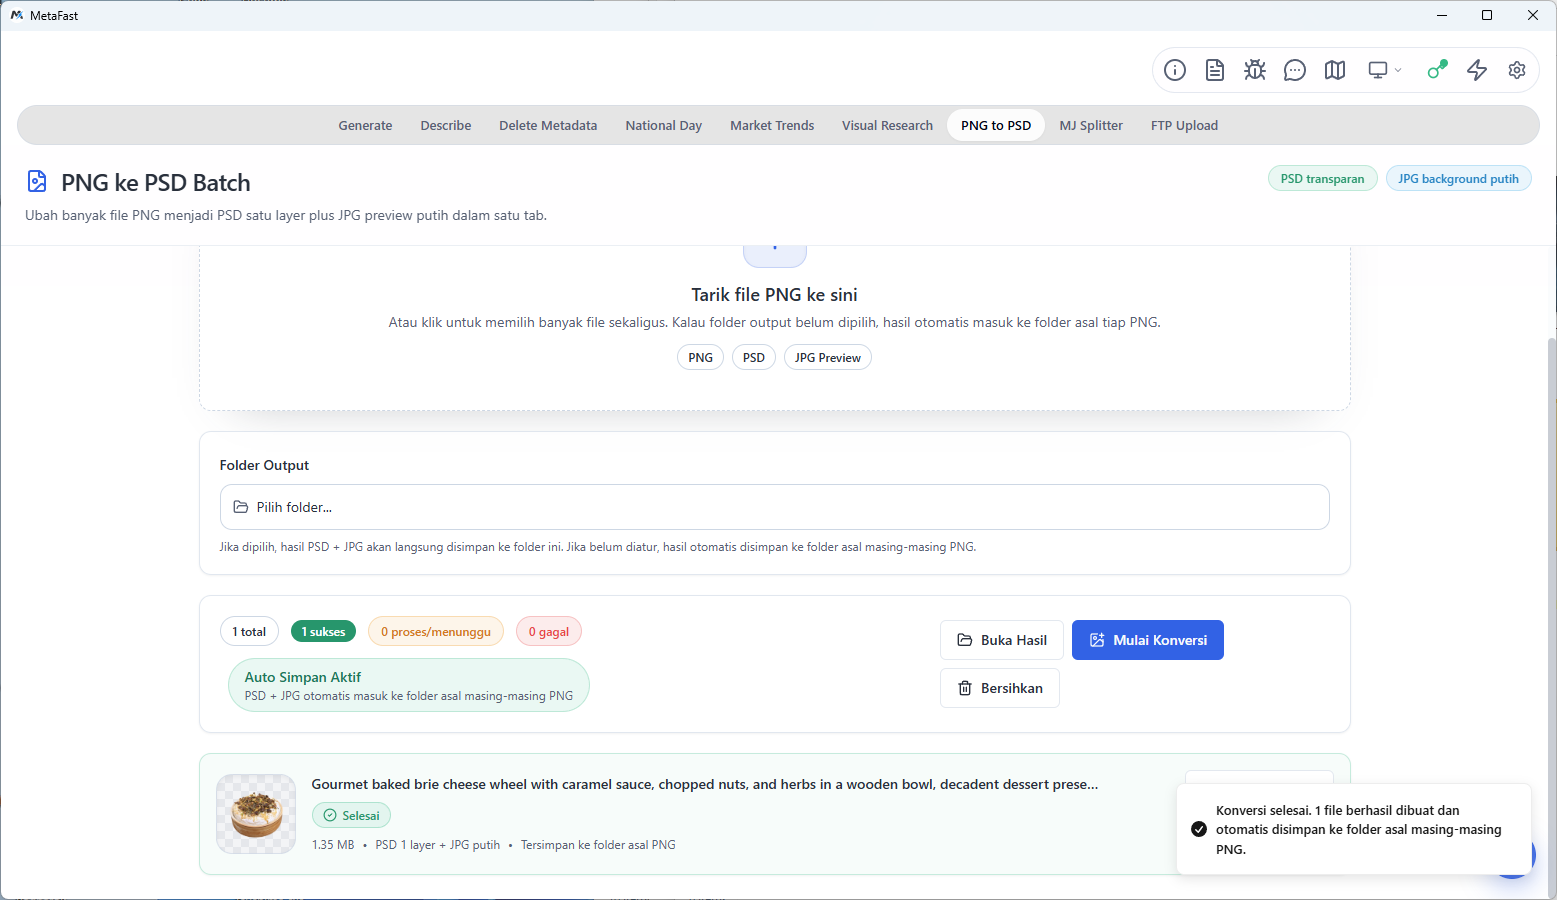
Task: Open the baked brie cheese thumbnail
Action: tap(256, 814)
